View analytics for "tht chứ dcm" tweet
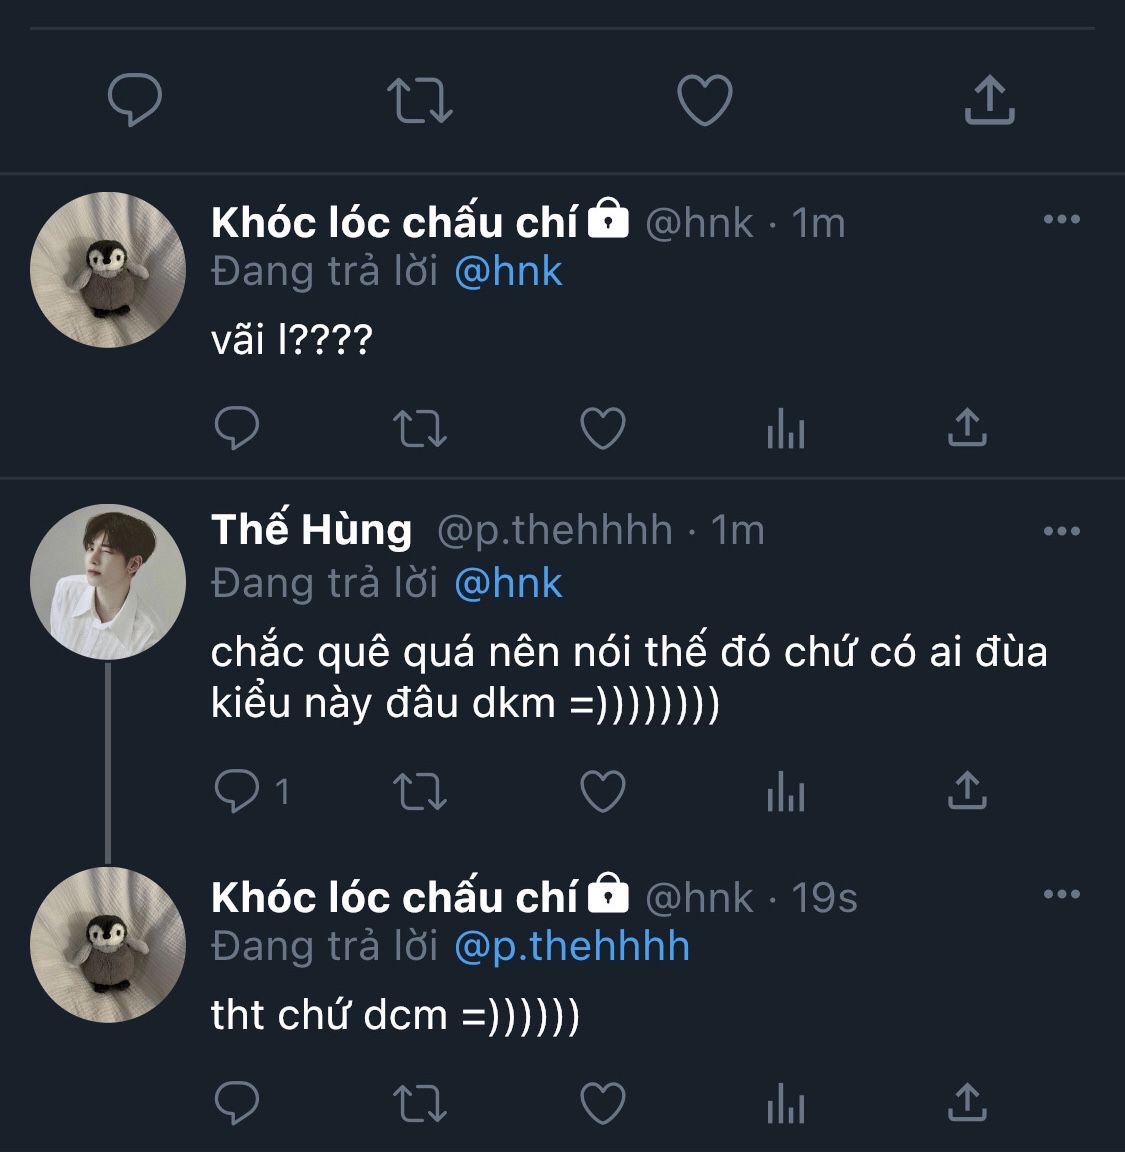This screenshot has height=1152, width=1125. (786, 1106)
